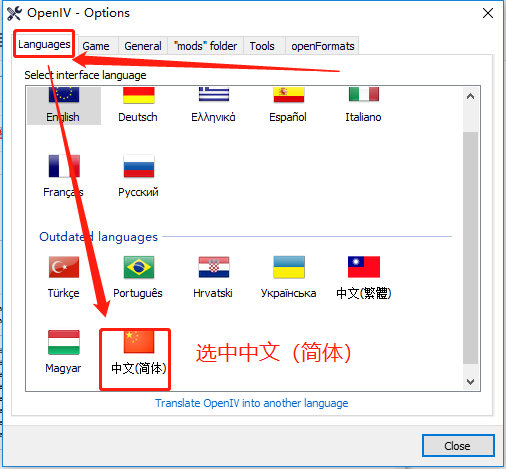Image resolution: width=506 pixels, height=469 pixels.
Task: Click the Deutsch label text
Action: point(138,117)
